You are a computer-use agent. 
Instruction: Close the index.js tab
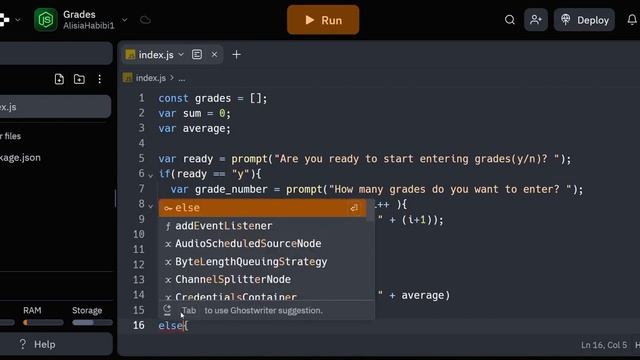coord(214,54)
